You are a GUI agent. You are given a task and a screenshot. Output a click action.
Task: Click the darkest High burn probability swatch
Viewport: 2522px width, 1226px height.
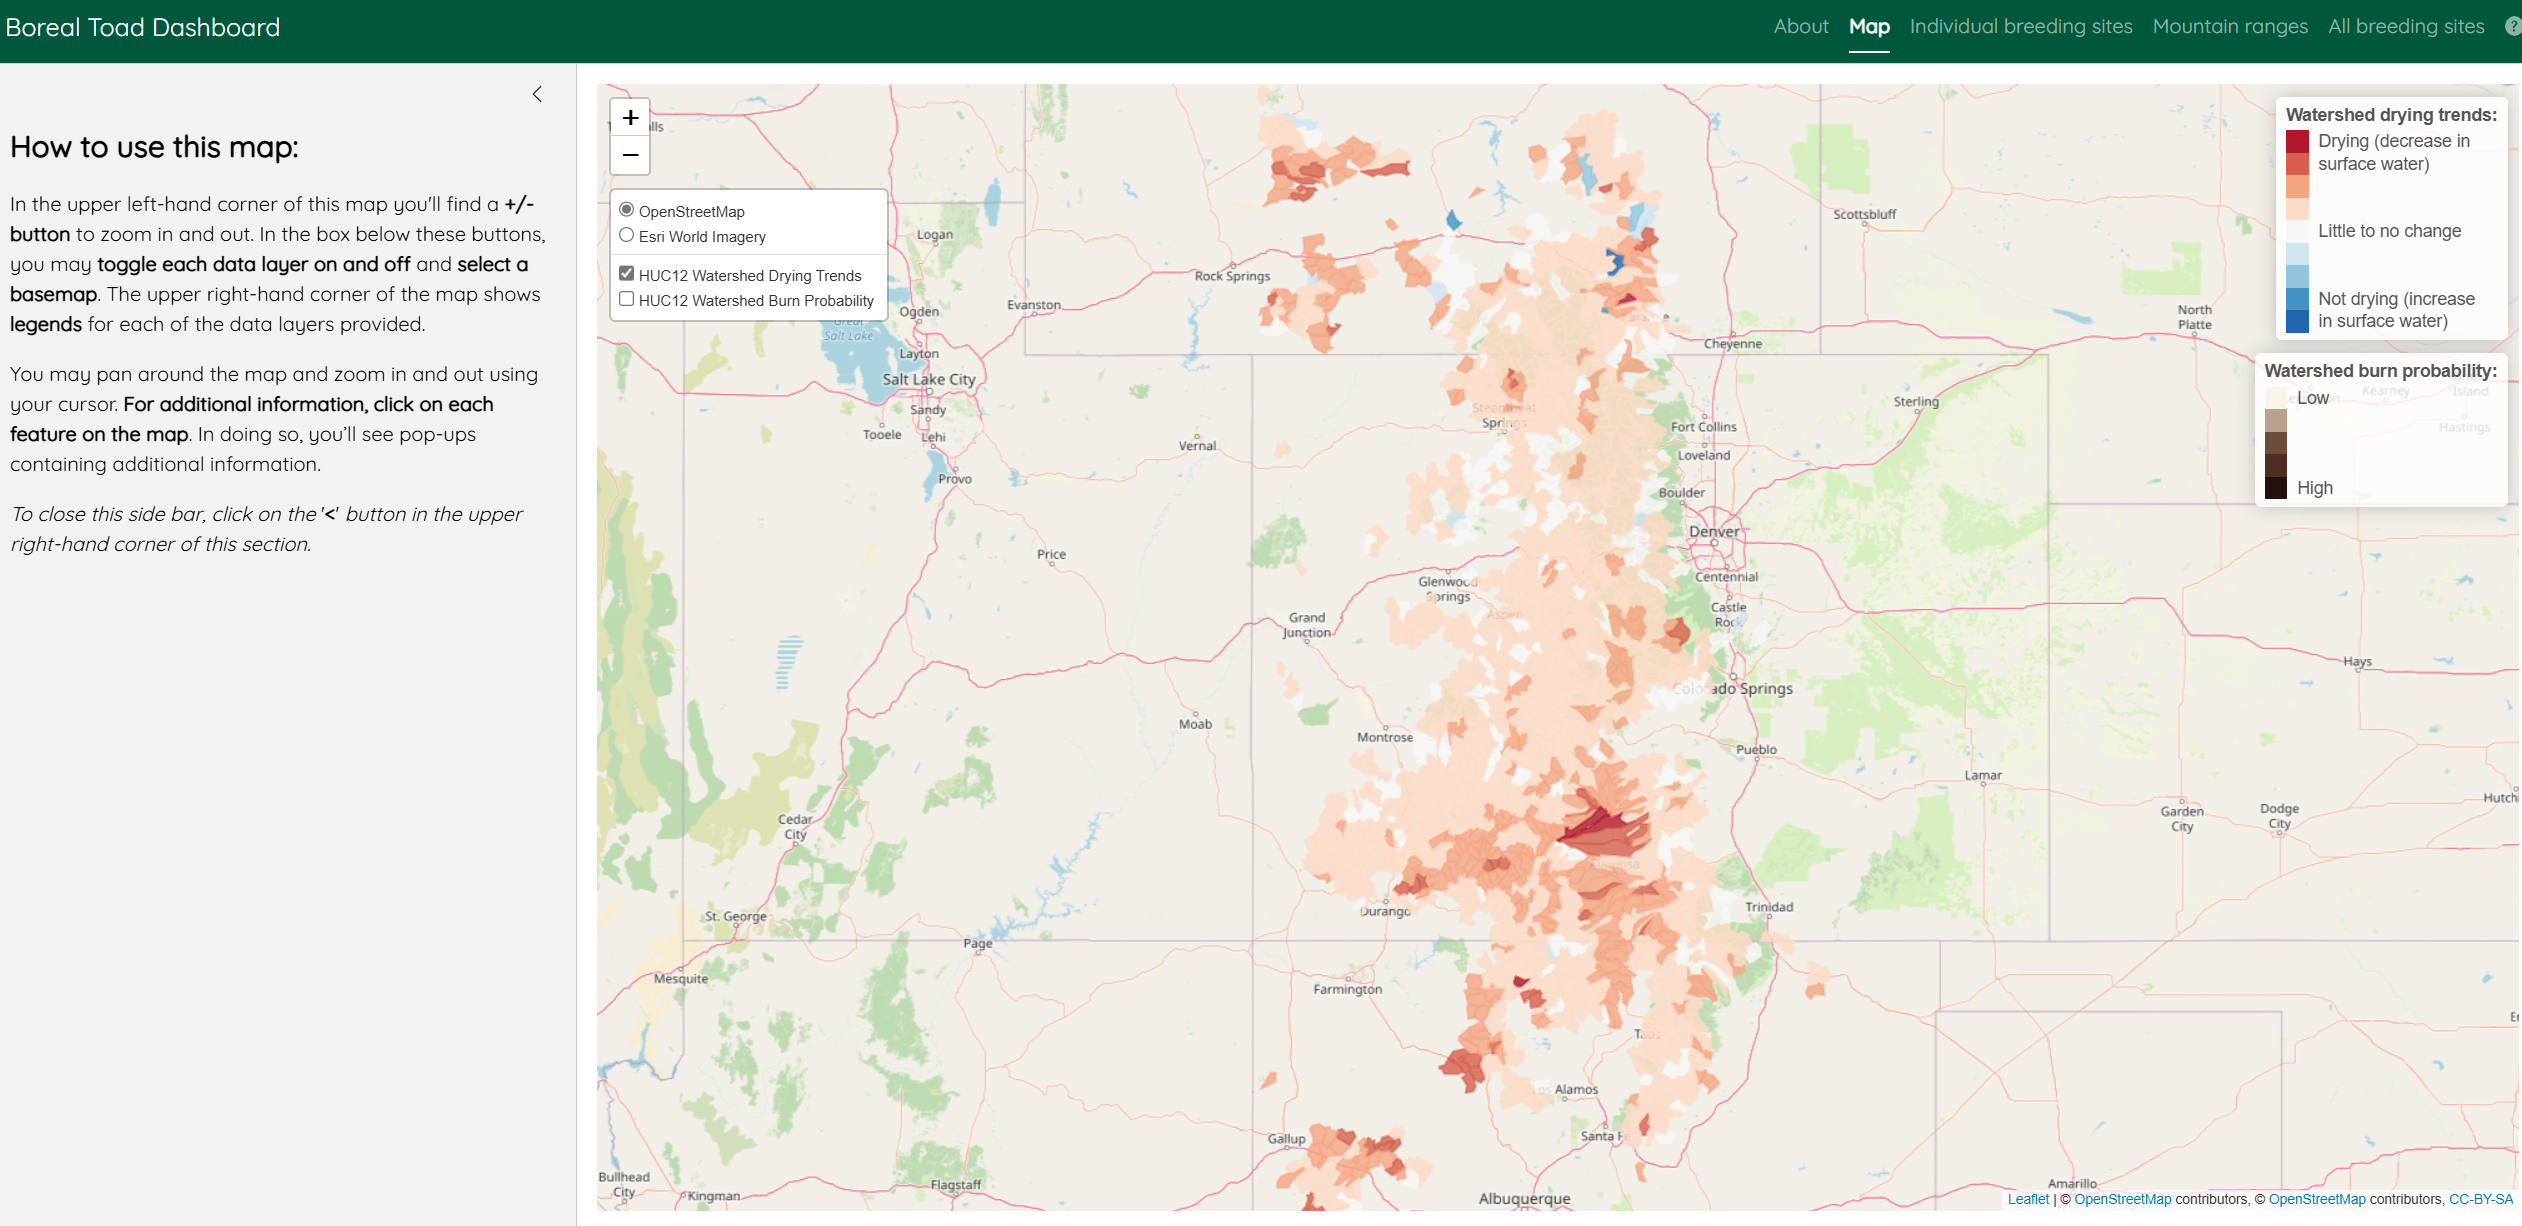click(x=2276, y=488)
